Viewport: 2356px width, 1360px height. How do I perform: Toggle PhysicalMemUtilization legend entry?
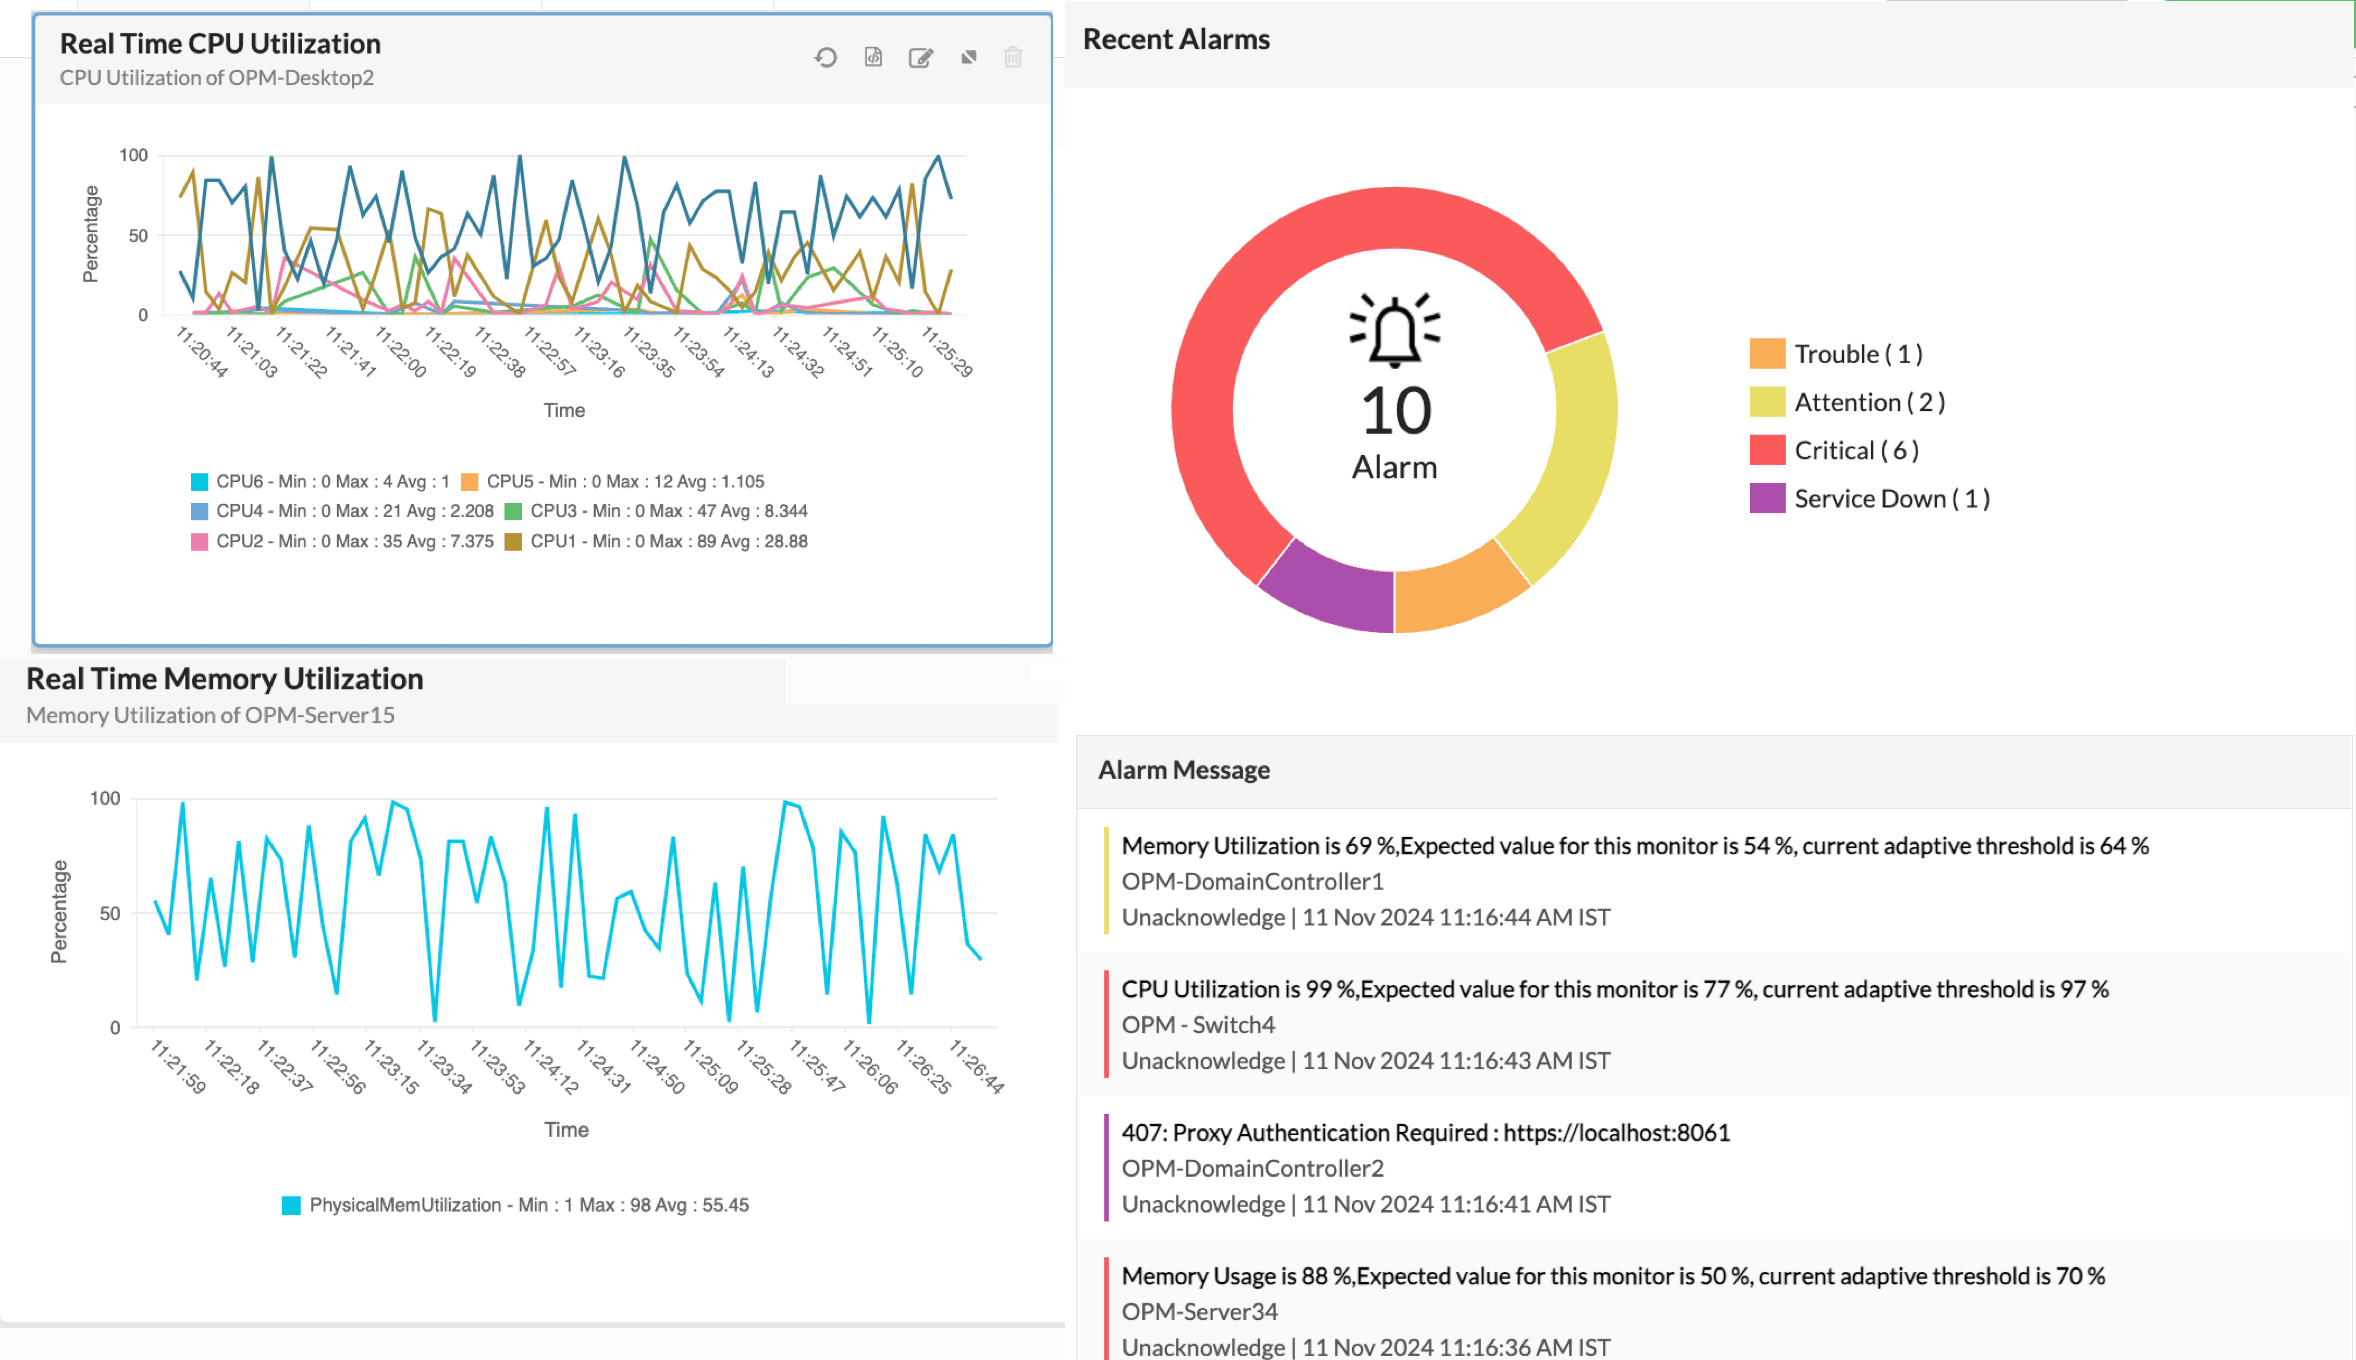(516, 1206)
